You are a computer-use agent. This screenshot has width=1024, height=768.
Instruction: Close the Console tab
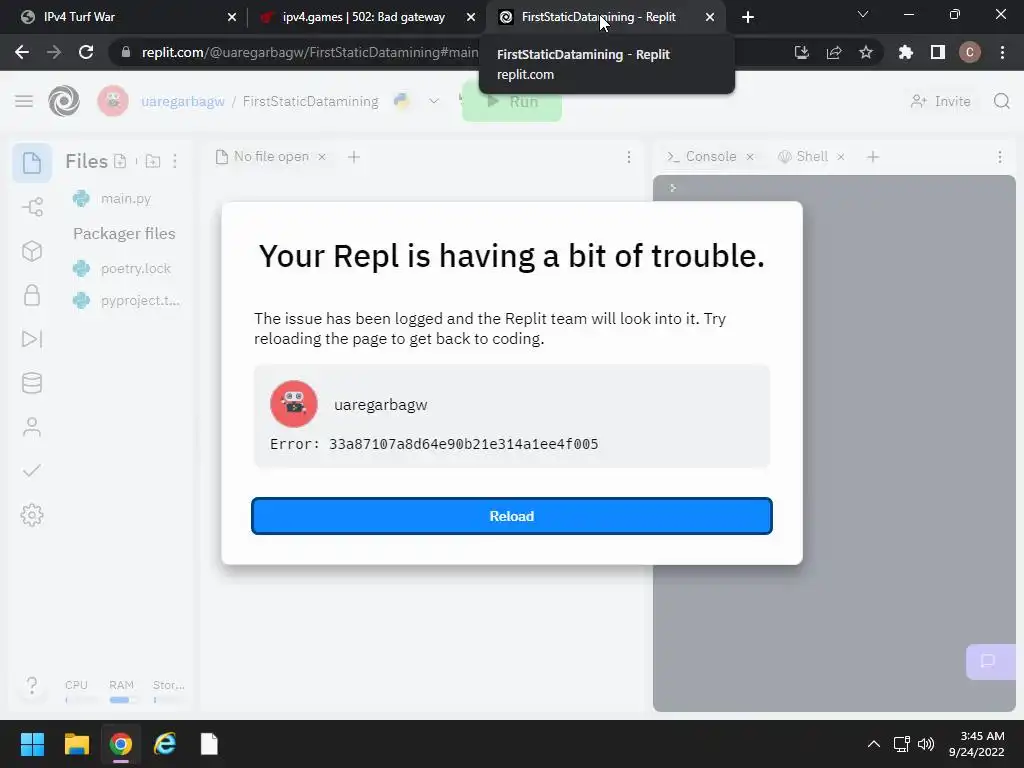click(x=750, y=157)
